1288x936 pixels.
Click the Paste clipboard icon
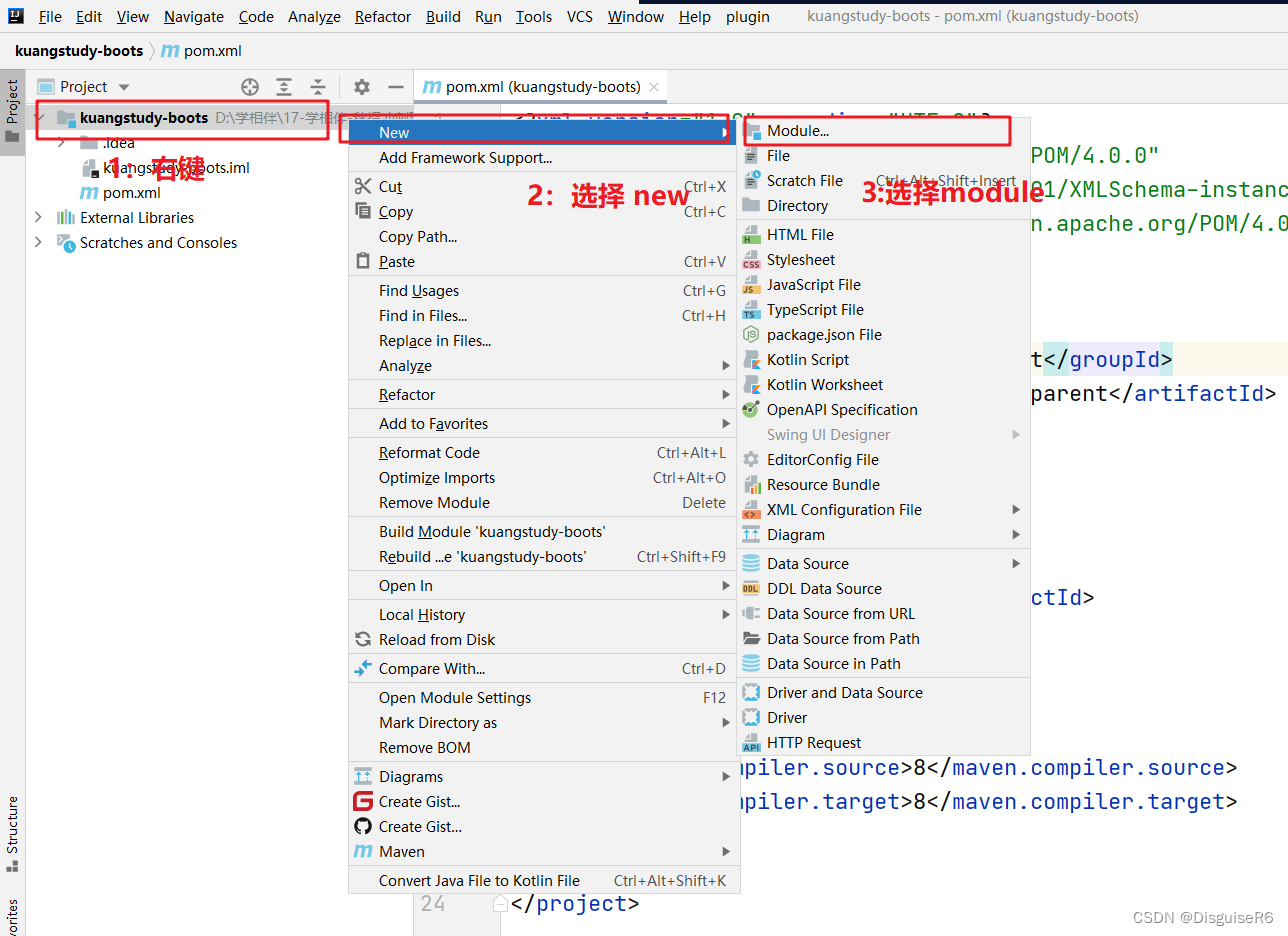click(x=363, y=262)
